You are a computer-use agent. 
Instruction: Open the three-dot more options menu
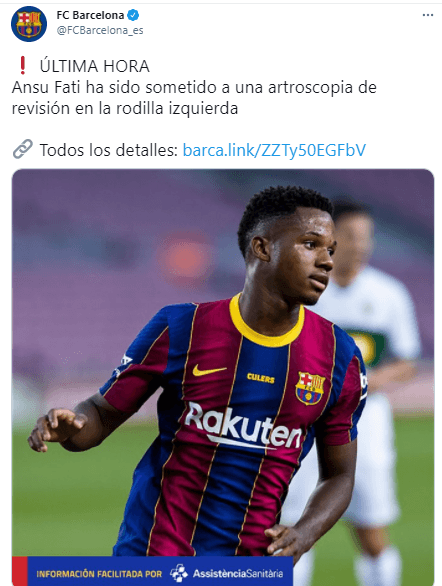[427, 15]
